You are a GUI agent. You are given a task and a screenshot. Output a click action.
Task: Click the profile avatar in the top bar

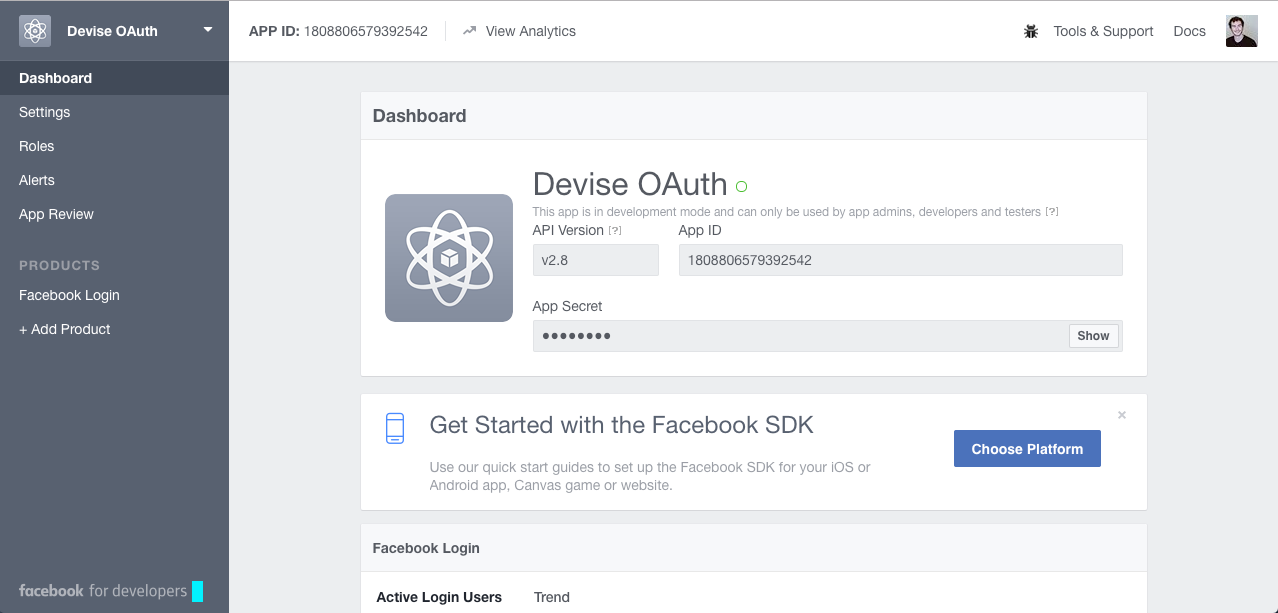(1241, 30)
